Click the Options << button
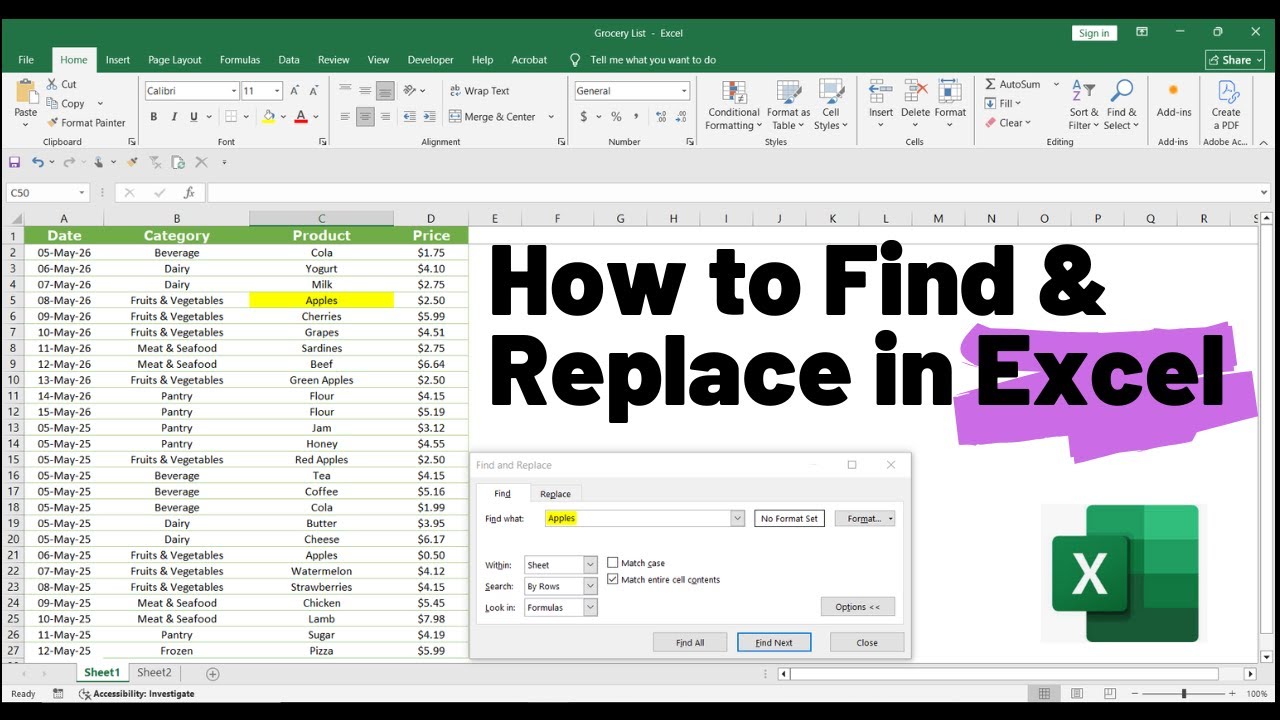 [858, 607]
